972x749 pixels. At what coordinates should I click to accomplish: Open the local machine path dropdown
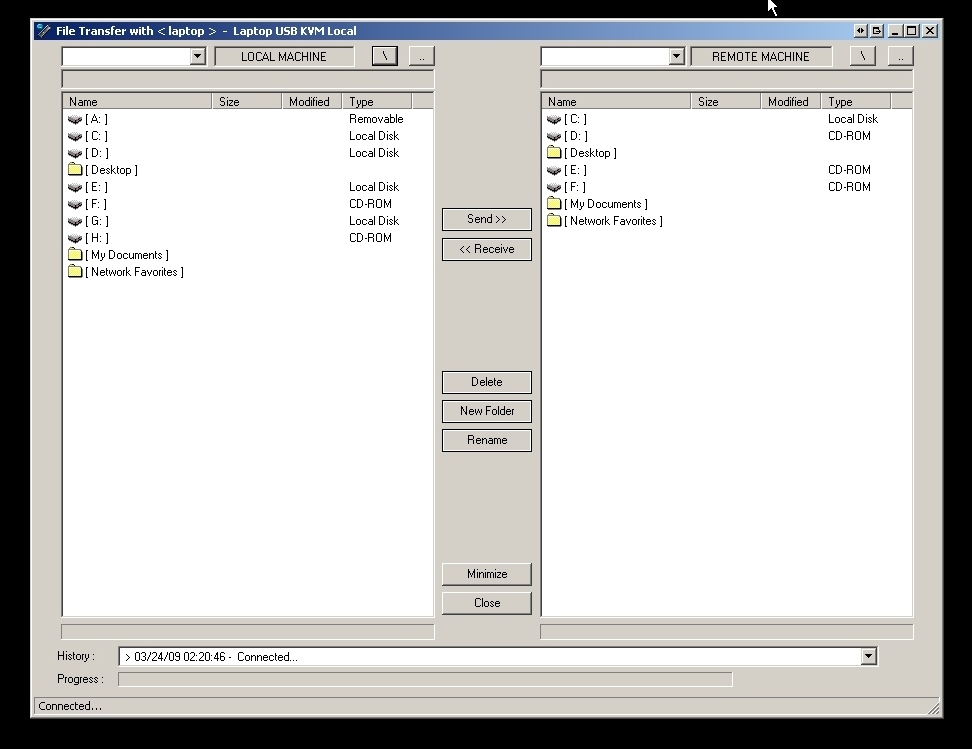[197, 56]
